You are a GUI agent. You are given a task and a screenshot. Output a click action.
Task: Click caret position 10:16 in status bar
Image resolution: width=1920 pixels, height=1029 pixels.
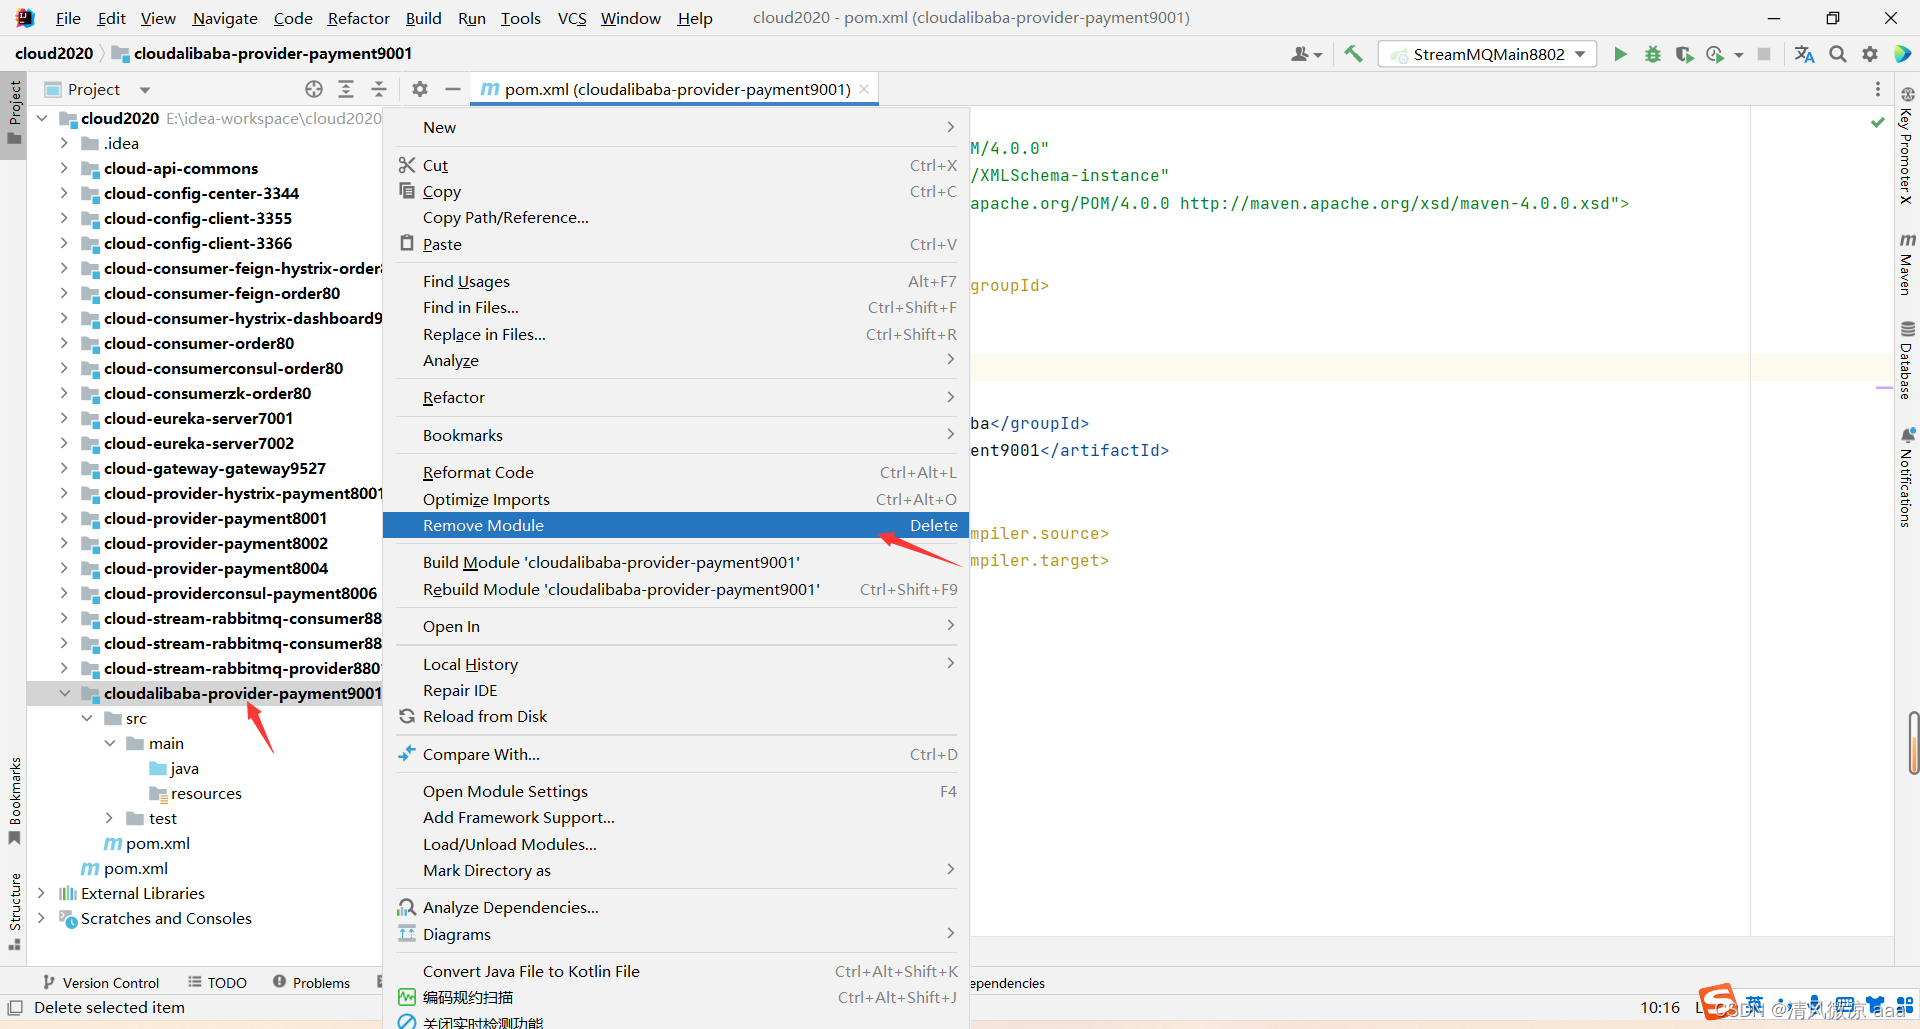tap(1660, 1007)
